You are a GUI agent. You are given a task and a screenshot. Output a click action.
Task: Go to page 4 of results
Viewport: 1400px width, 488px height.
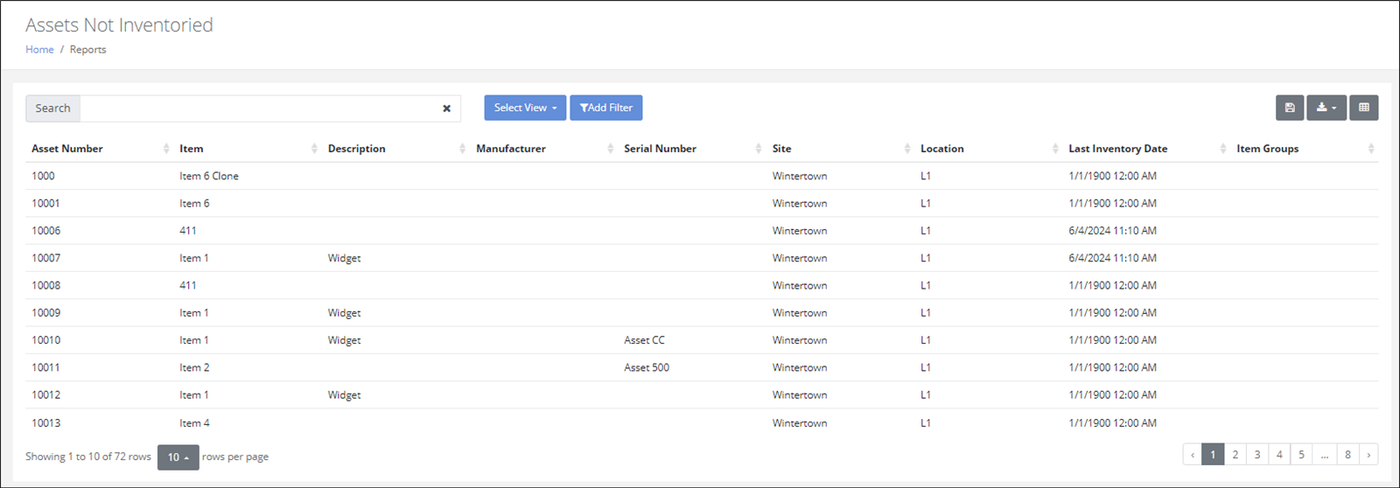[1279, 455]
